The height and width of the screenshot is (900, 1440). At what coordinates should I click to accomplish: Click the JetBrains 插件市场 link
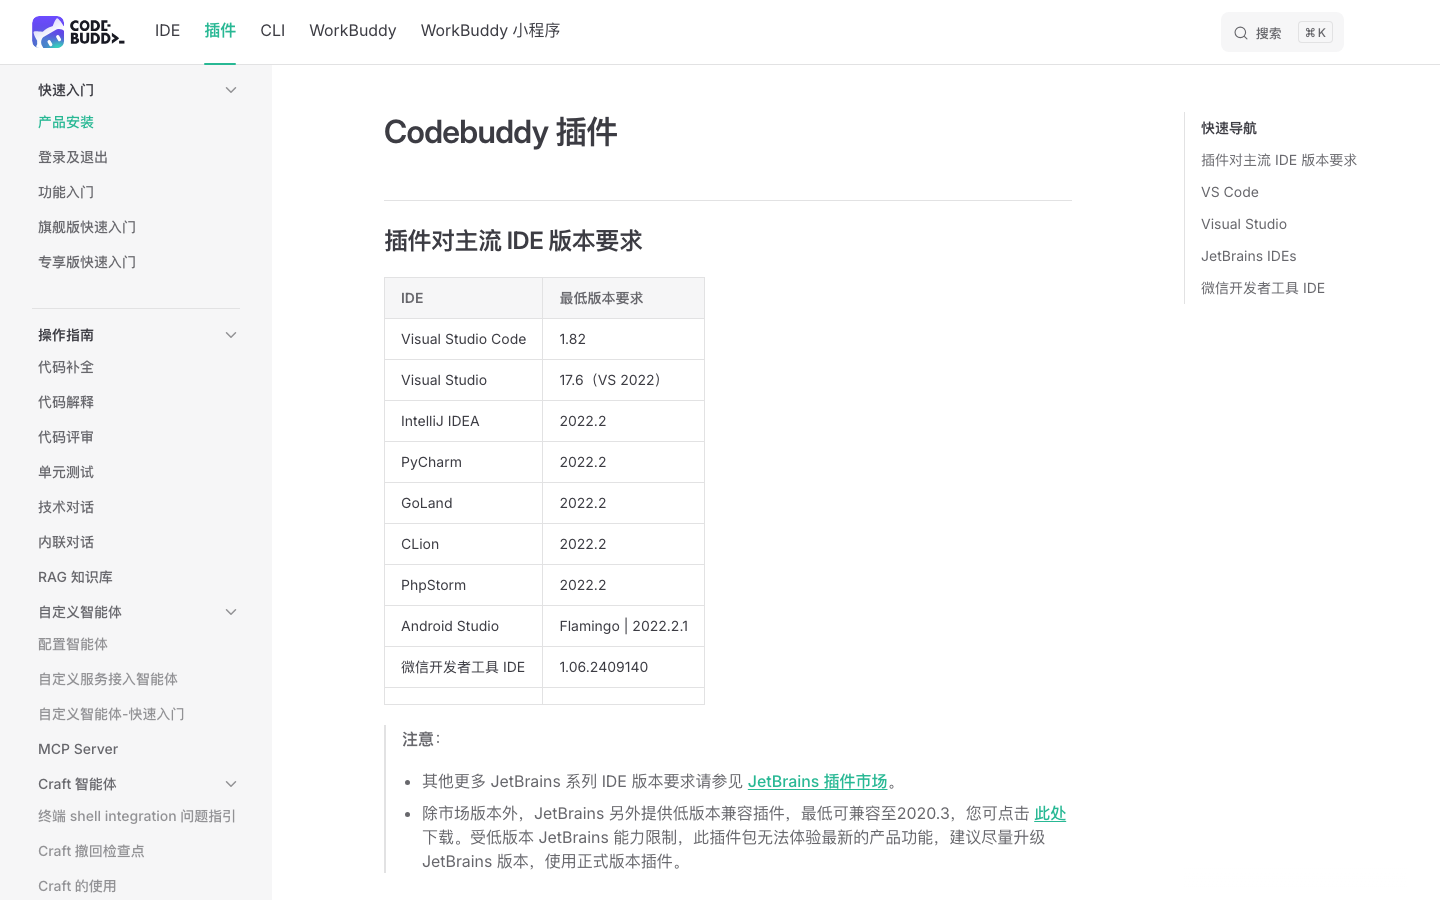coord(817,781)
